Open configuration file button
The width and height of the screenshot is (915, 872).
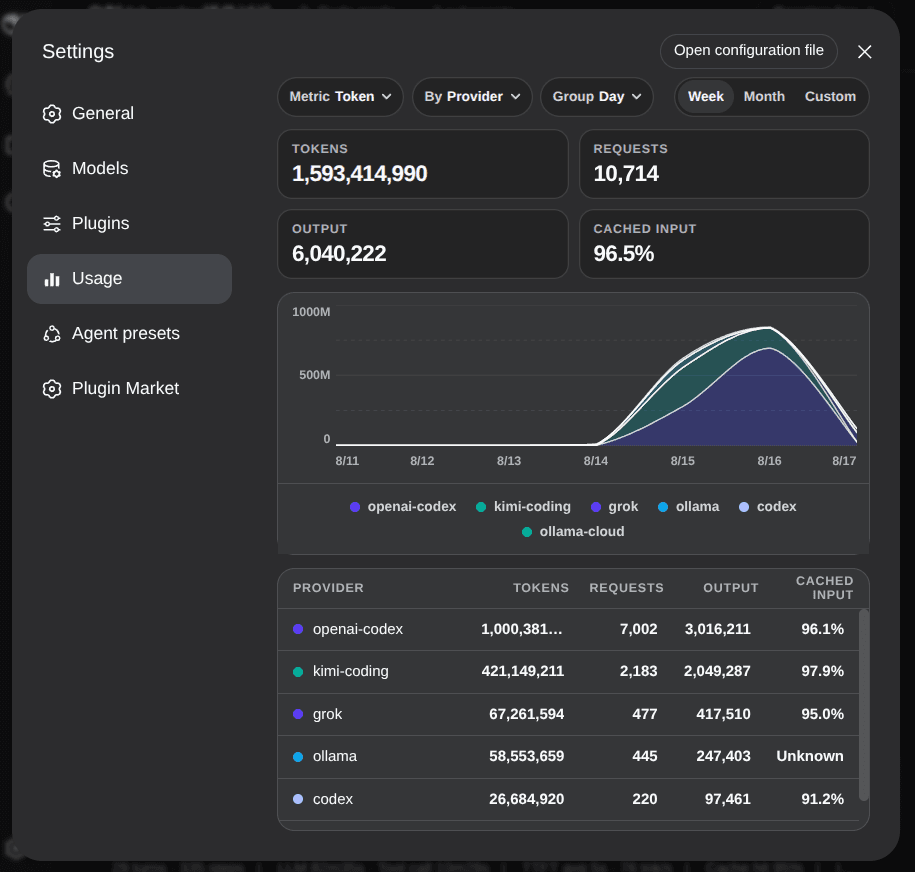[749, 51]
